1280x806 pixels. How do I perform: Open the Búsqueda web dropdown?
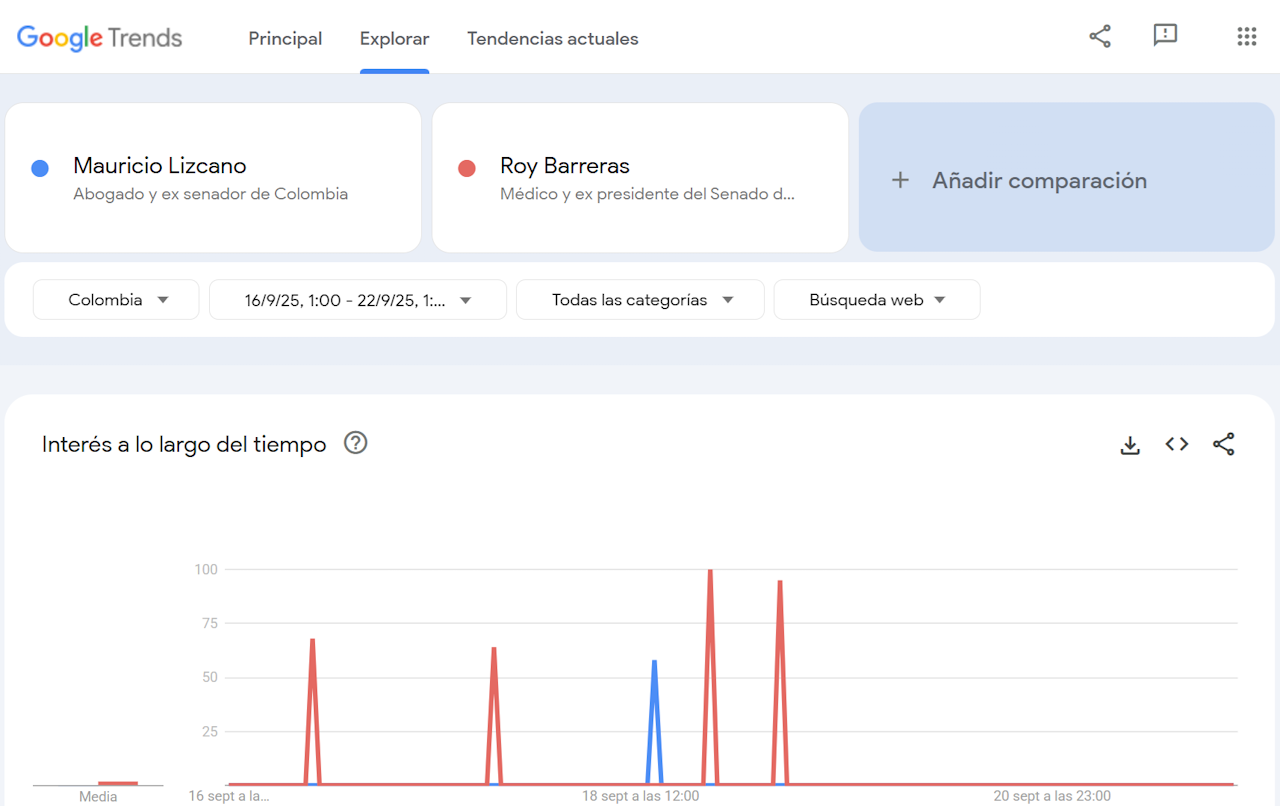coord(876,300)
